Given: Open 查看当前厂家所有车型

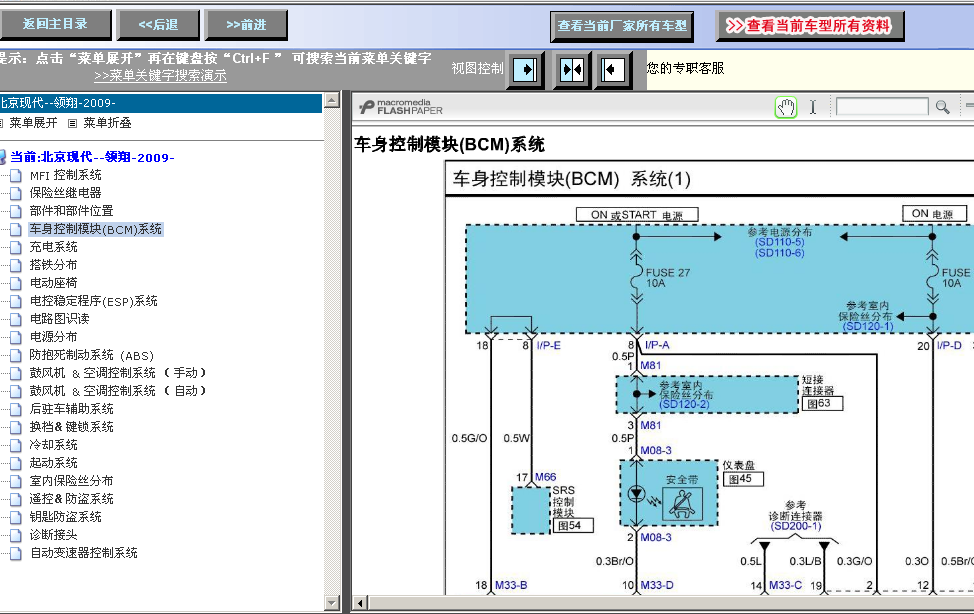Looking at the screenshot, I should click(622, 26).
